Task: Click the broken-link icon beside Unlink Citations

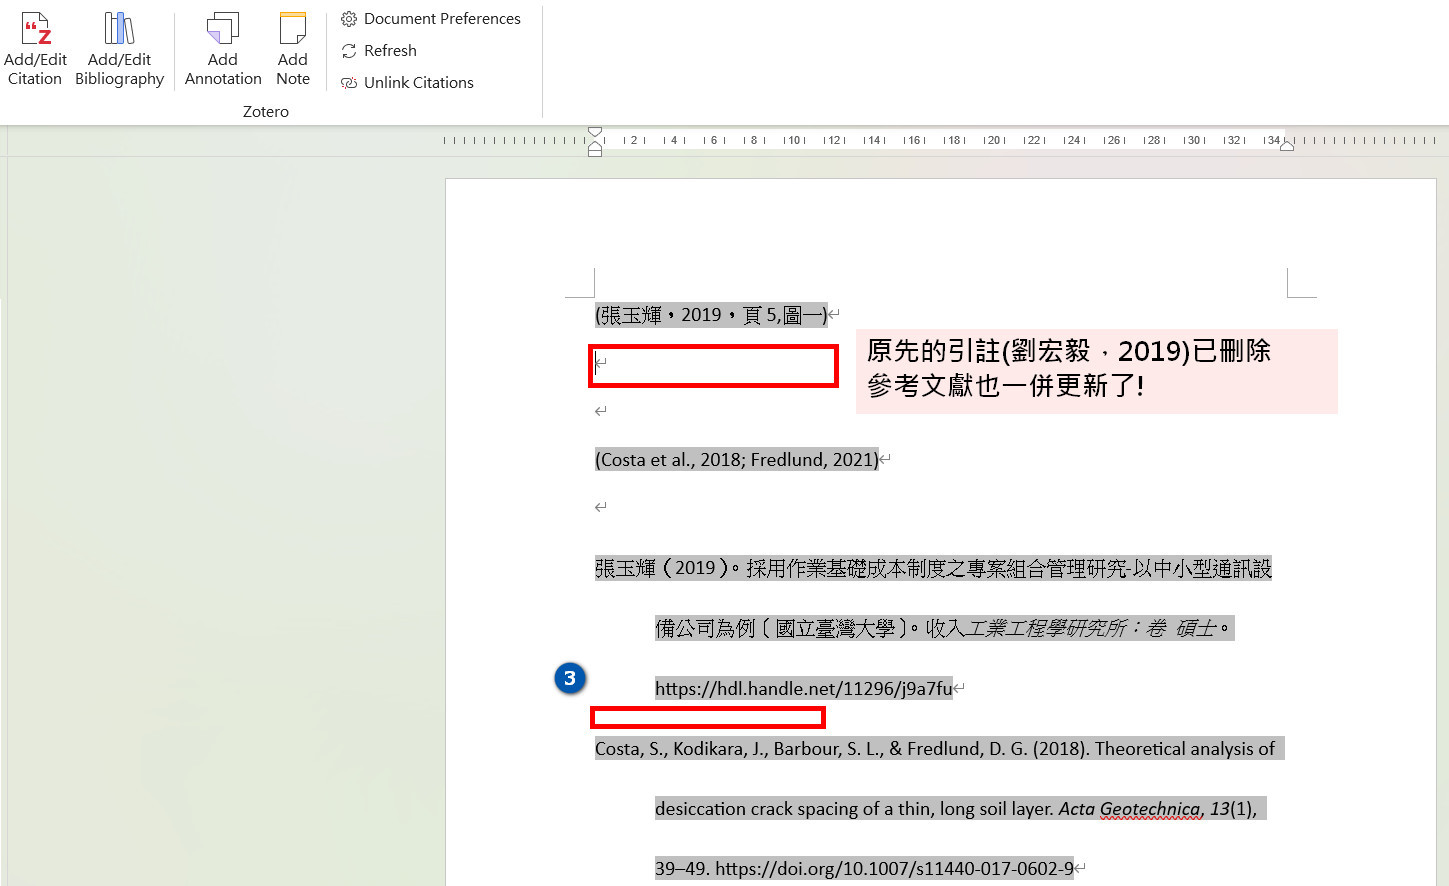Action: click(x=349, y=83)
